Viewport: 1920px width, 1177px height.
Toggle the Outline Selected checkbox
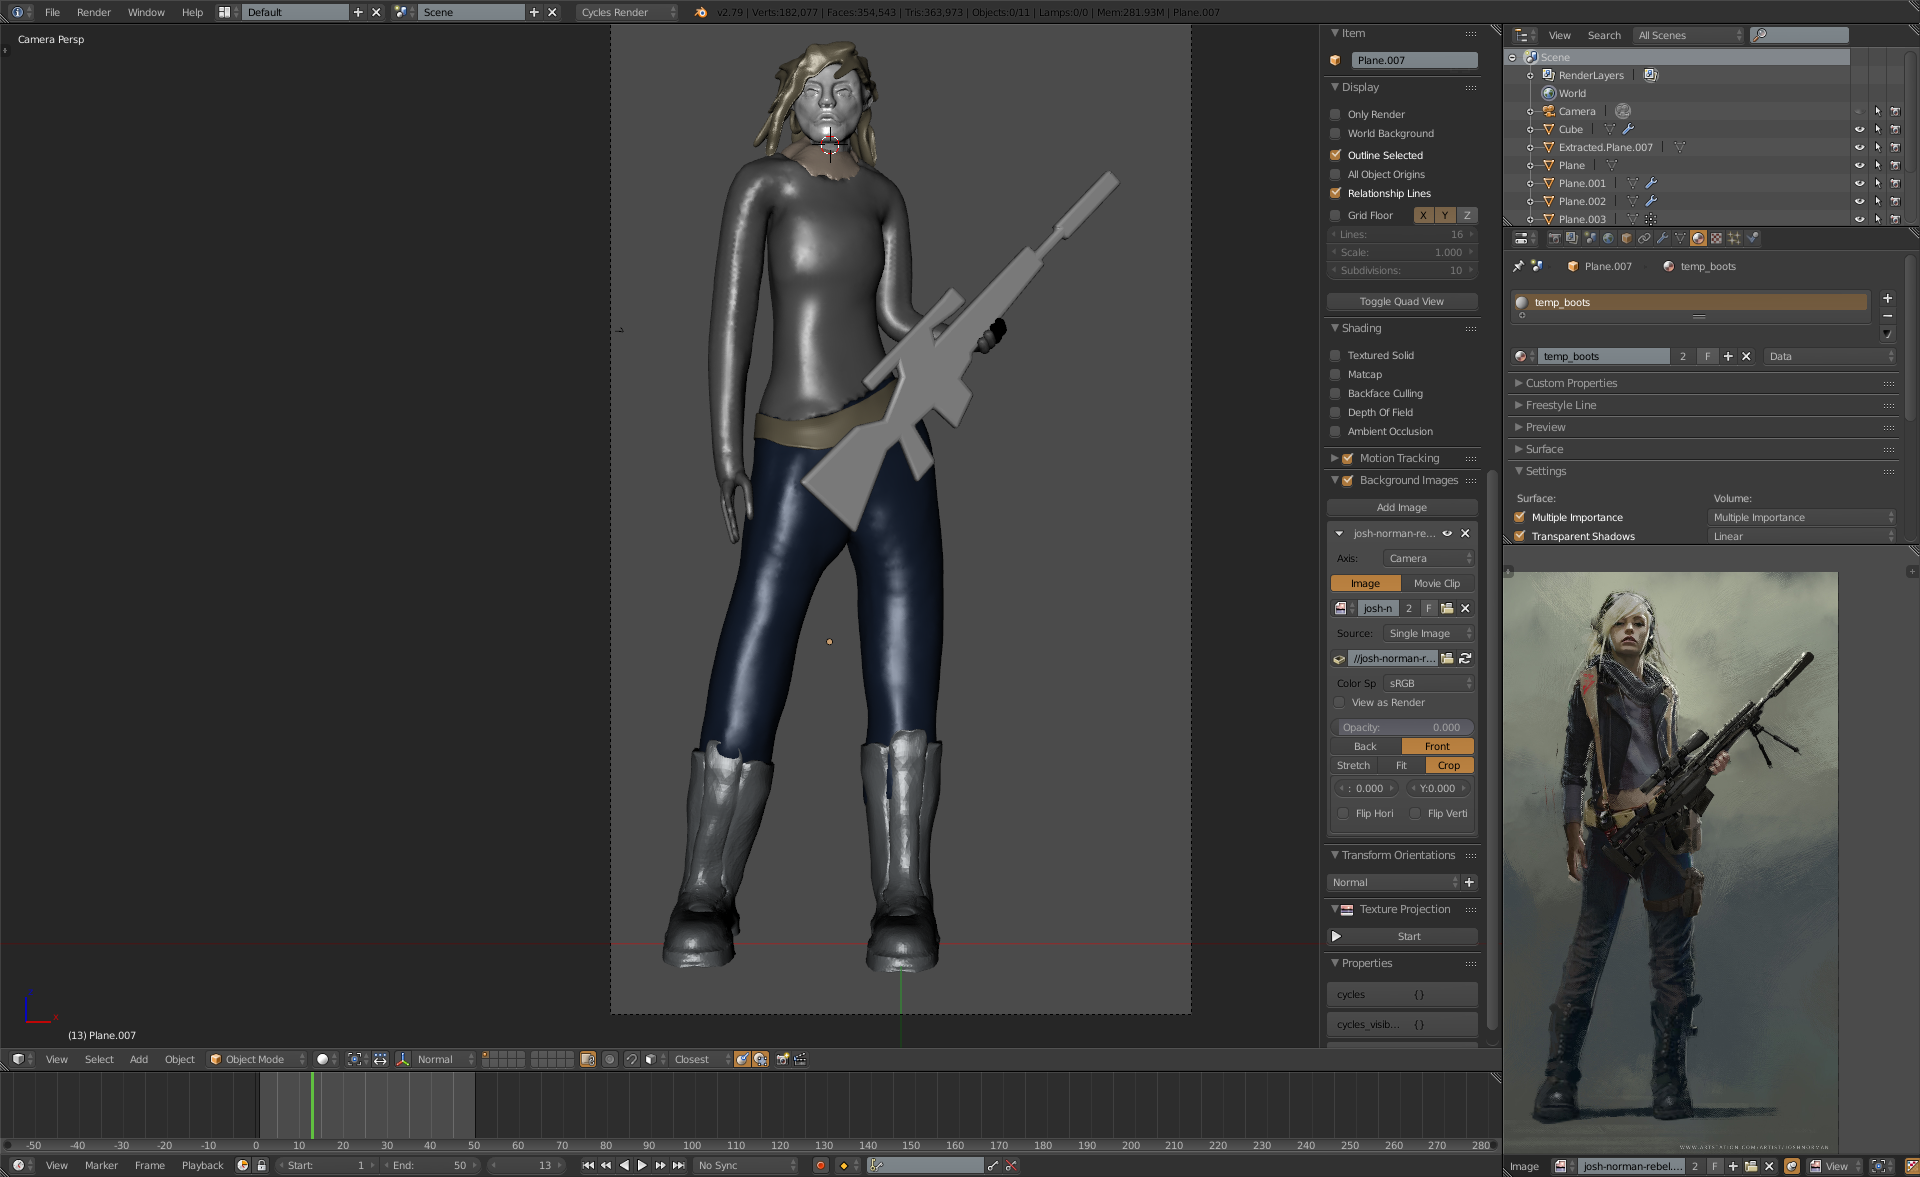coord(1335,155)
